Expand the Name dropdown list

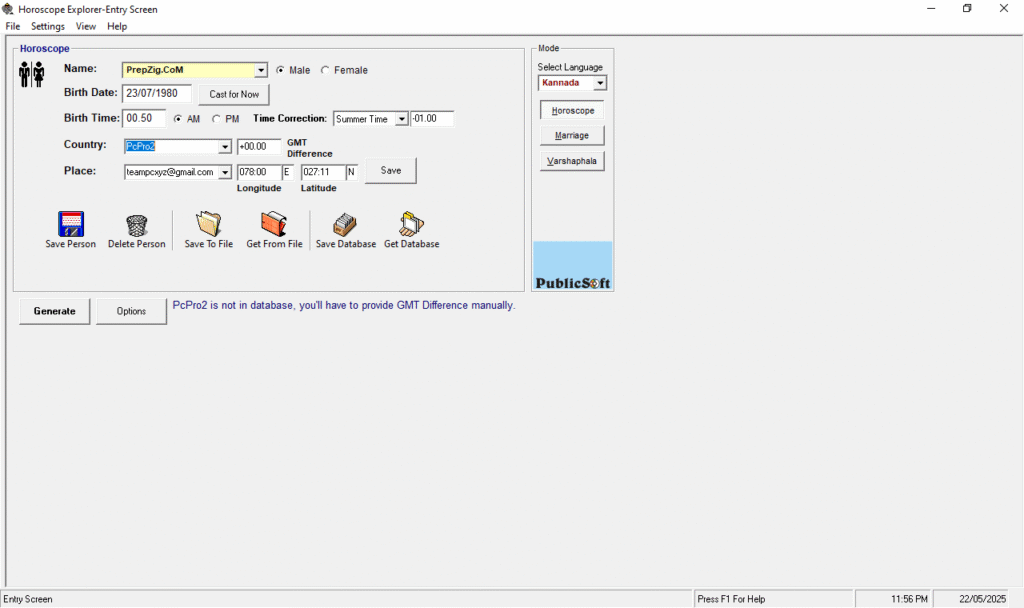(x=261, y=70)
